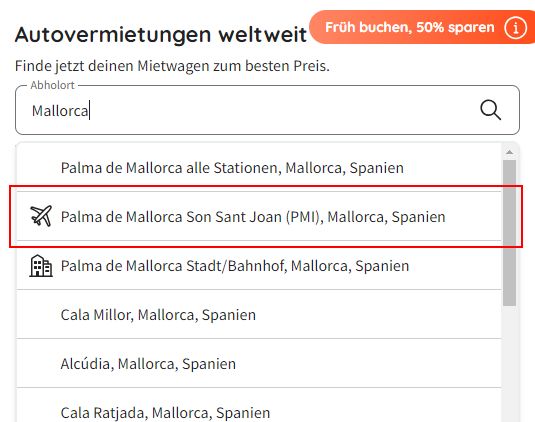Pick Palma de Mallorca Stadt/Bahnhof suggestion
This screenshot has width=535, height=422.
tap(259, 265)
